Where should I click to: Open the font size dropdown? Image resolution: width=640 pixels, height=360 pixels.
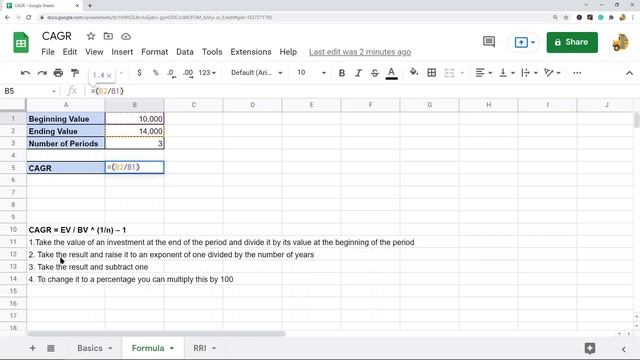[x=311, y=73]
